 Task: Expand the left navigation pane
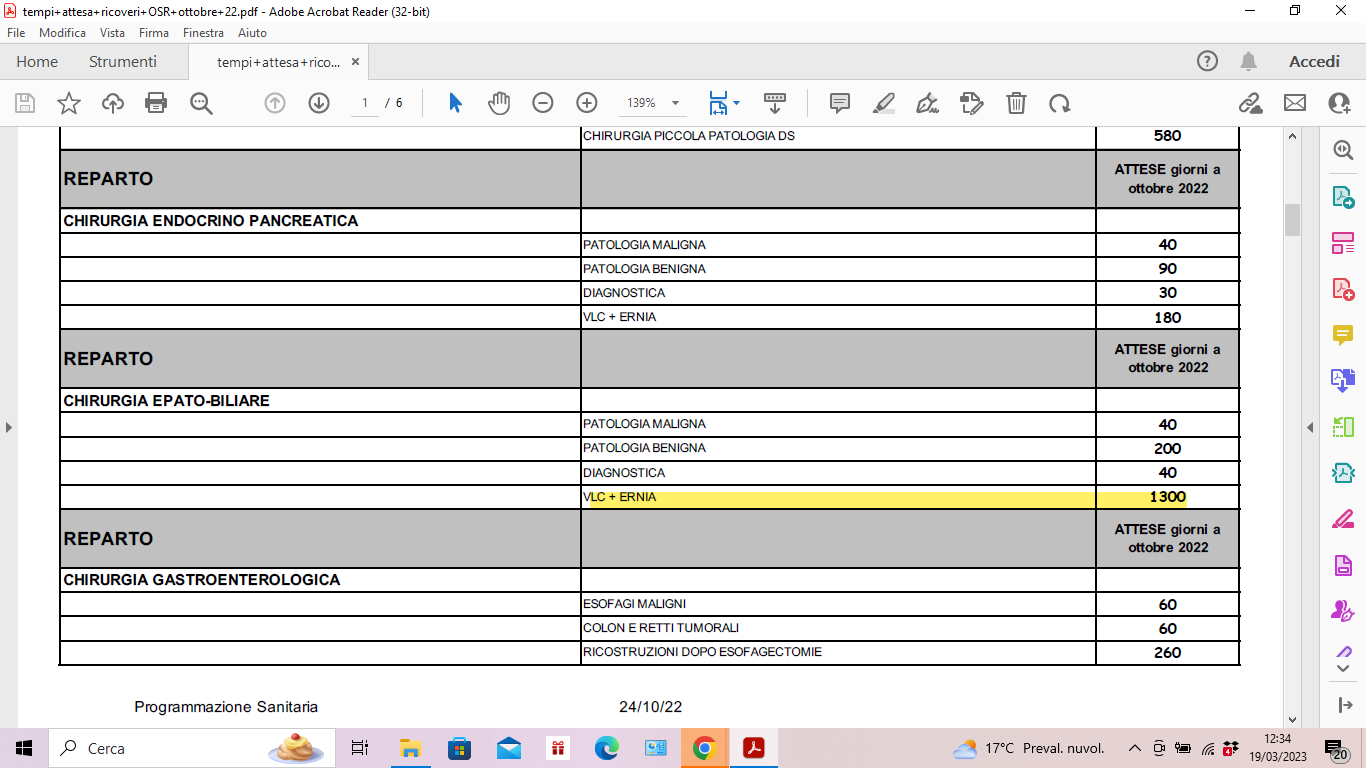(x=9, y=428)
